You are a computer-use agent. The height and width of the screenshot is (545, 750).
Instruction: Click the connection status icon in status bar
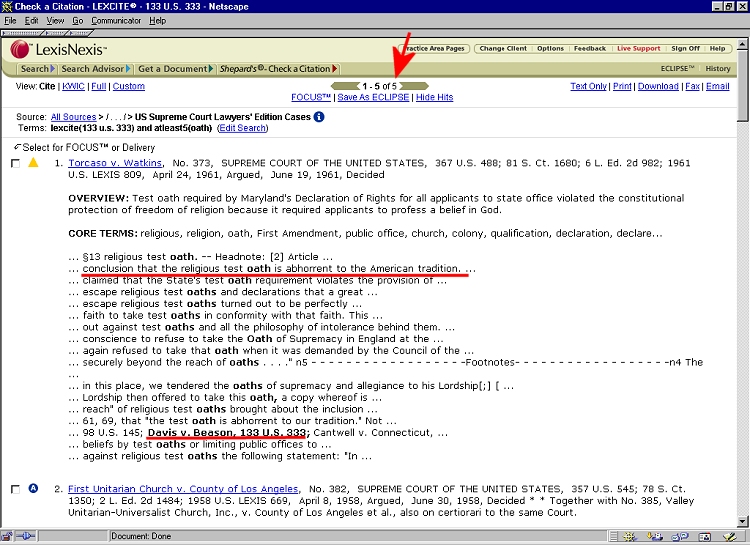click(x=26, y=536)
